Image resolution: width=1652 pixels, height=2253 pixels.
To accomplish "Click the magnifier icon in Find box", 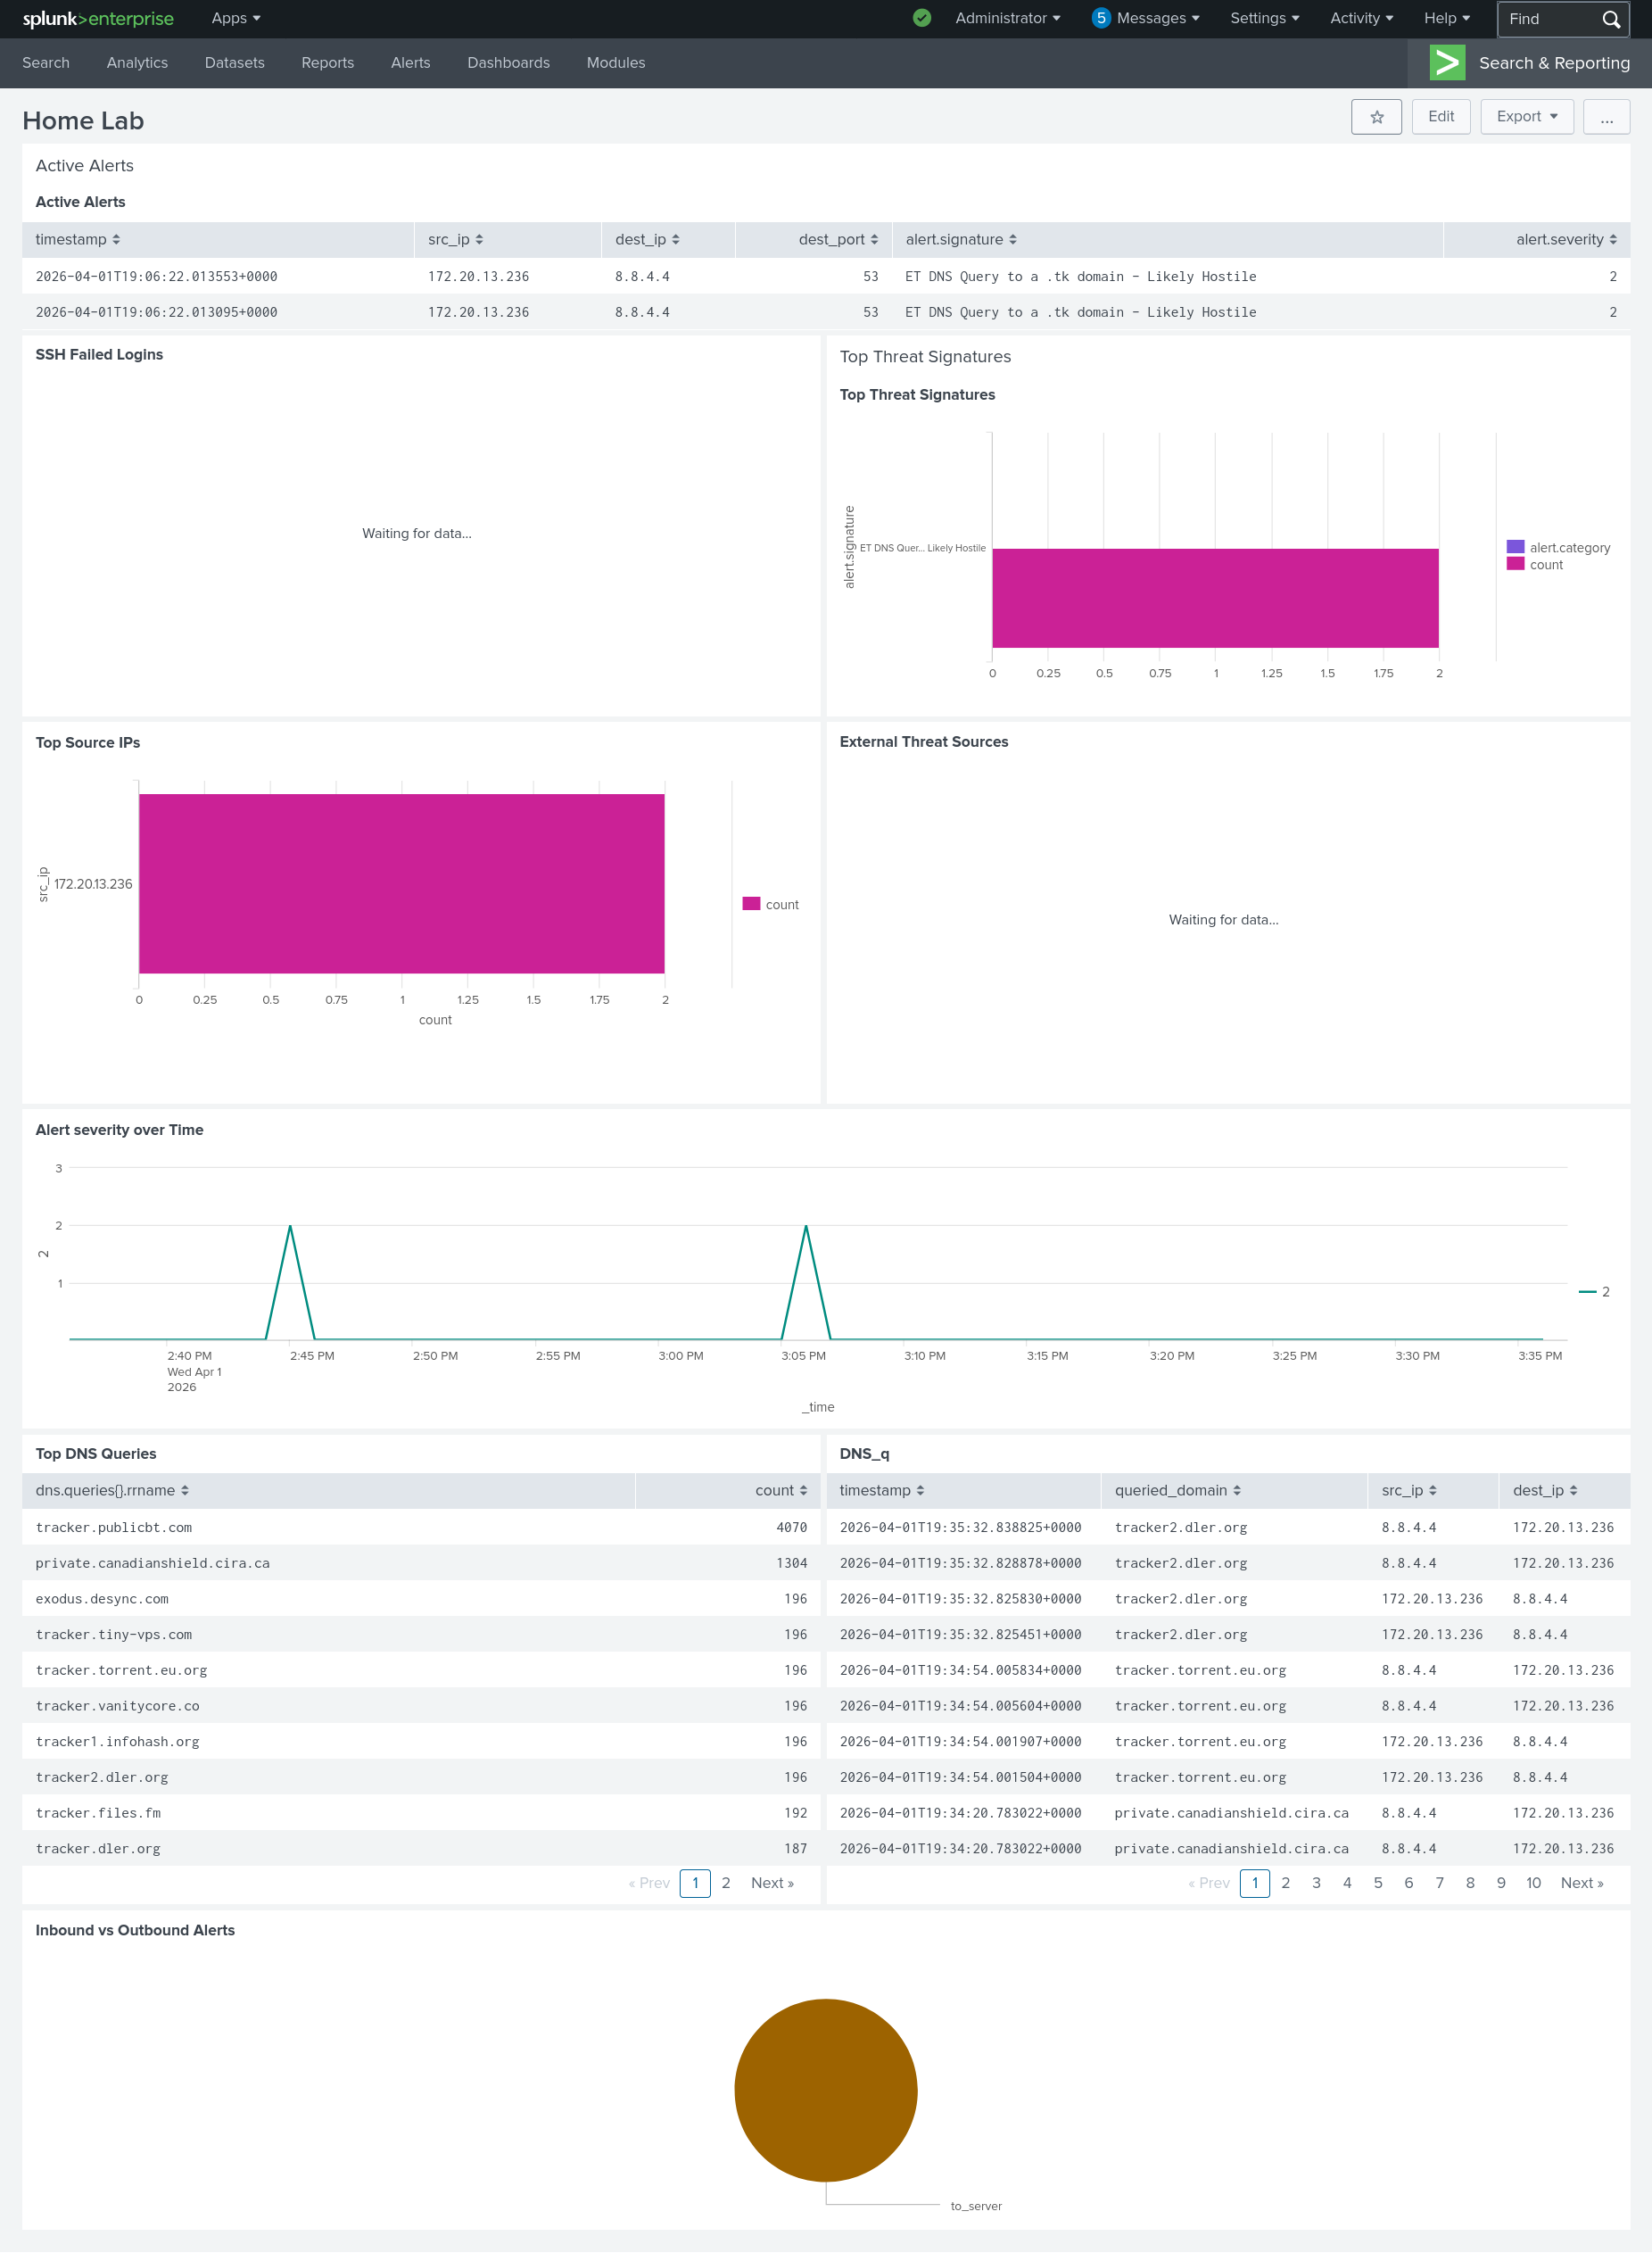I will pyautogui.click(x=1610, y=19).
